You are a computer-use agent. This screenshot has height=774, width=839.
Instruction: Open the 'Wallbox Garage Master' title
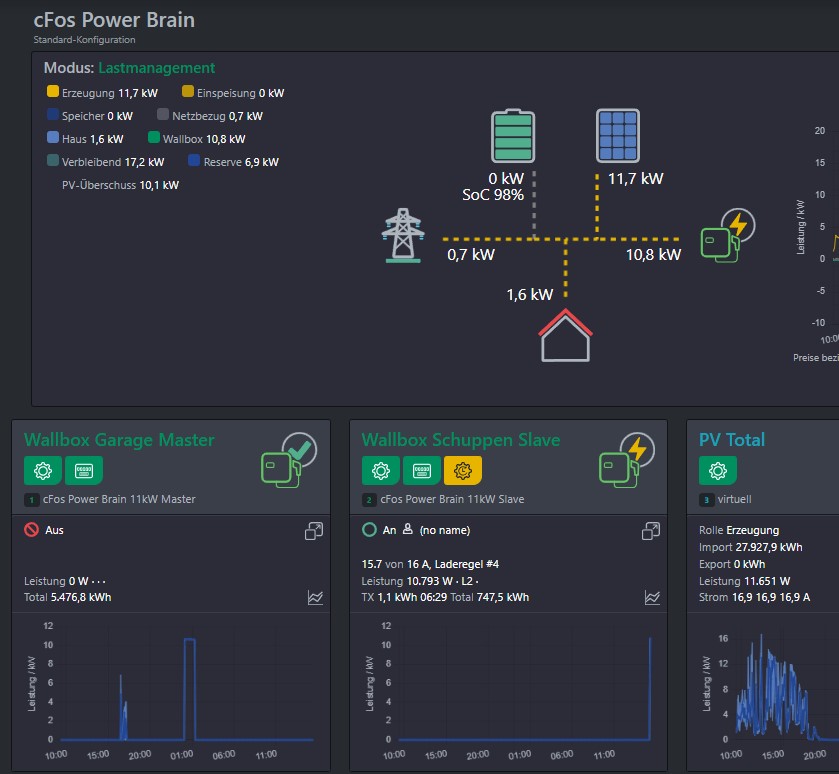(119, 439)
